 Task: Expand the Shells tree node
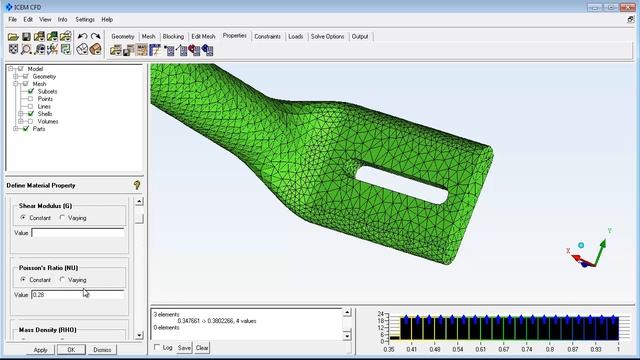(21, 114)
